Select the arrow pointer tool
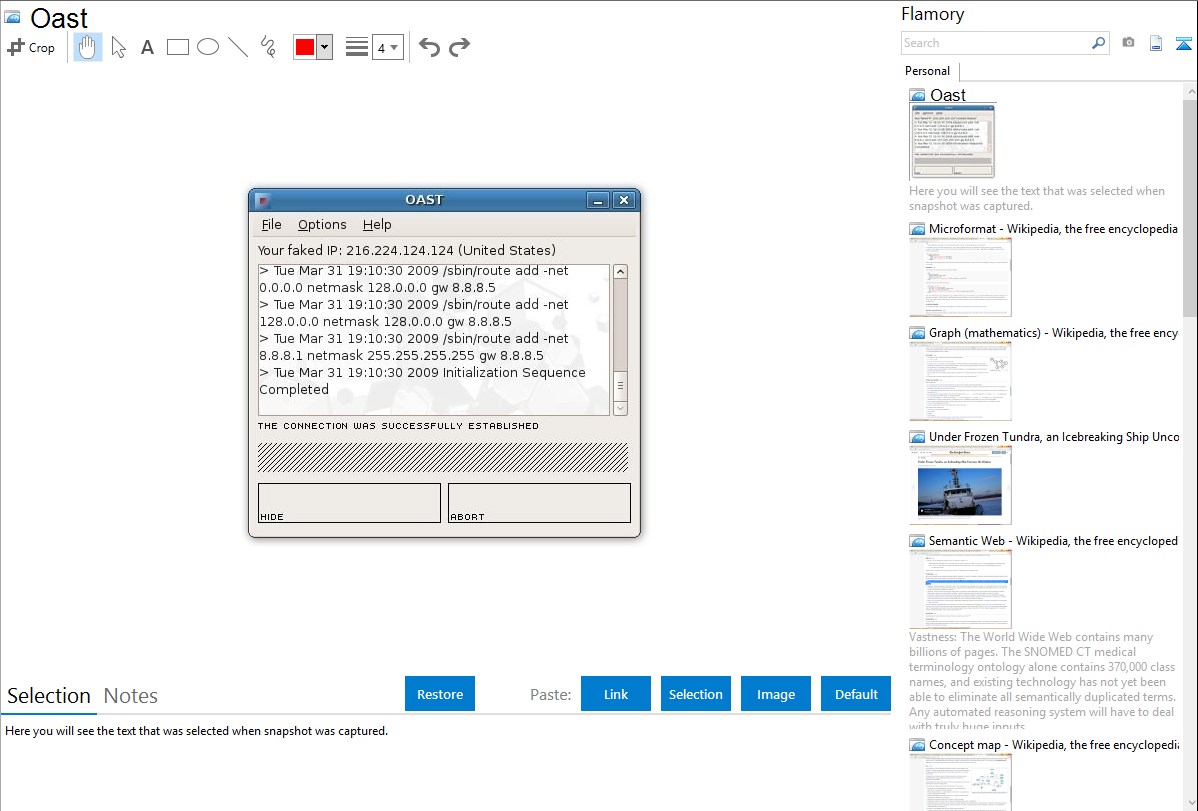 coord(118,47)
